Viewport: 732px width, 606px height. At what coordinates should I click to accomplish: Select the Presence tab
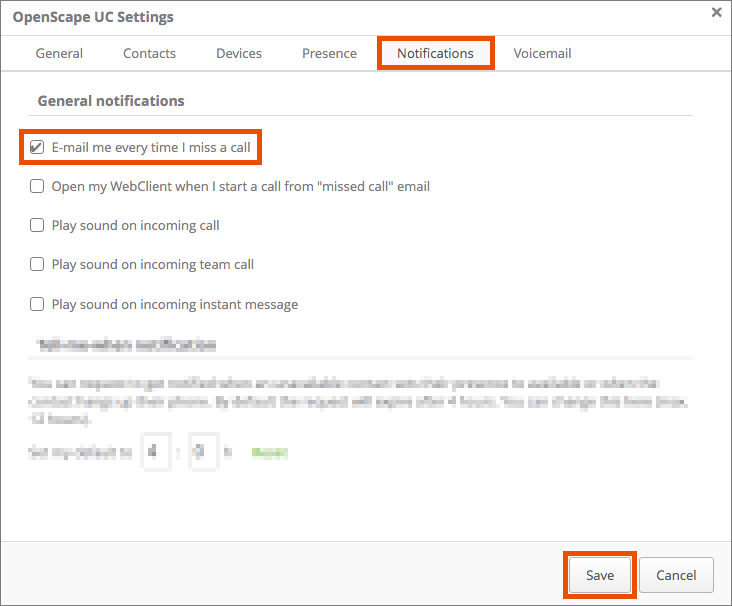click(330, 53)
